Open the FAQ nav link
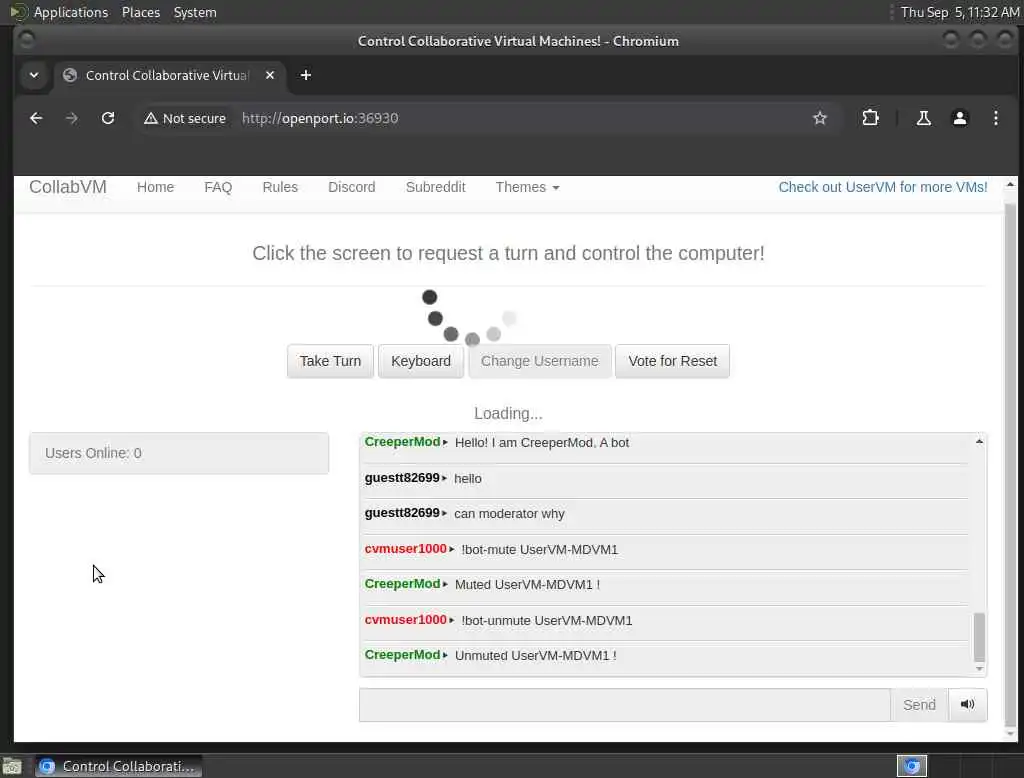The image size is (1024, 778). [218, 187]
